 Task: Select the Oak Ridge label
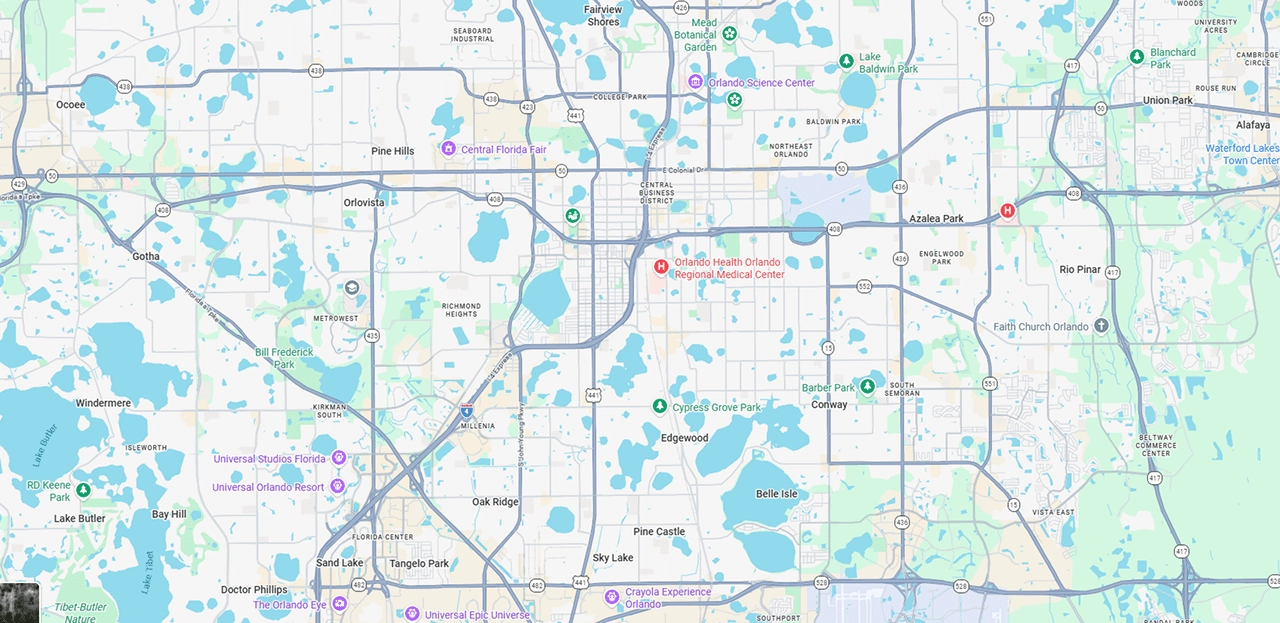click(x=495, y=502)
